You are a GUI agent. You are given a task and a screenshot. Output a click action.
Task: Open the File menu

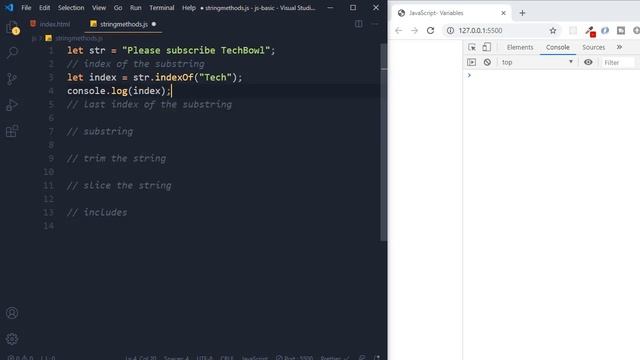(x=26, y=8)
